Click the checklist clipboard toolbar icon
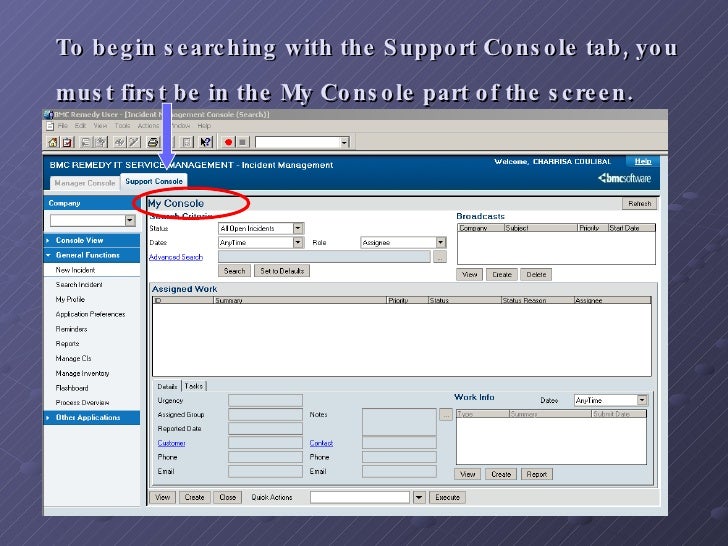Viewport: 728px width, 546px height. [67, 142]
